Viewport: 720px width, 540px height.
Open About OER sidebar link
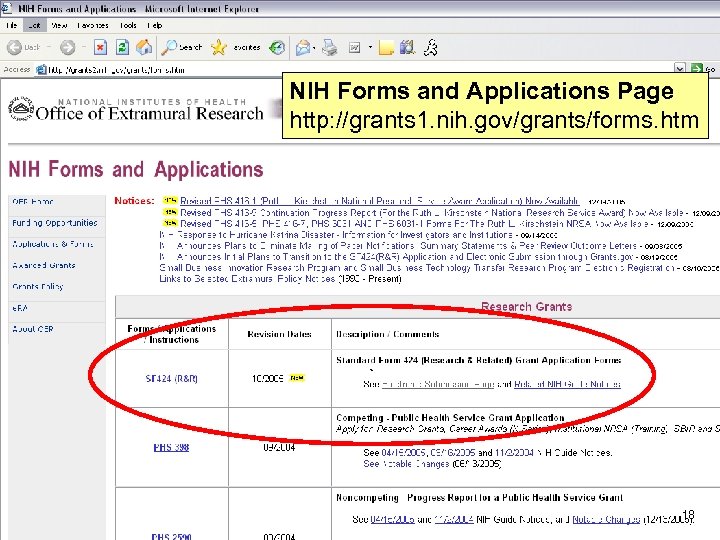tap(33, 329)
